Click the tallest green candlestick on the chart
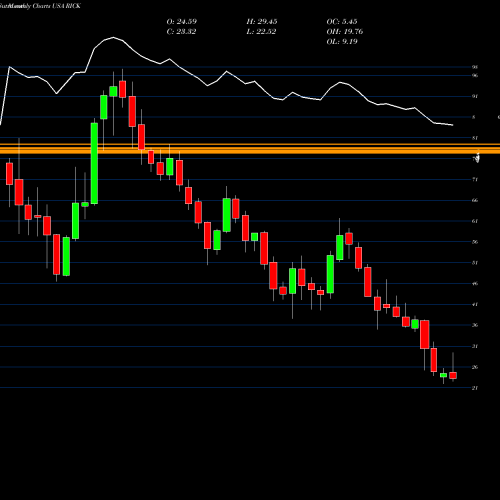Screen dimensions: 500x500 coord(94,163)
